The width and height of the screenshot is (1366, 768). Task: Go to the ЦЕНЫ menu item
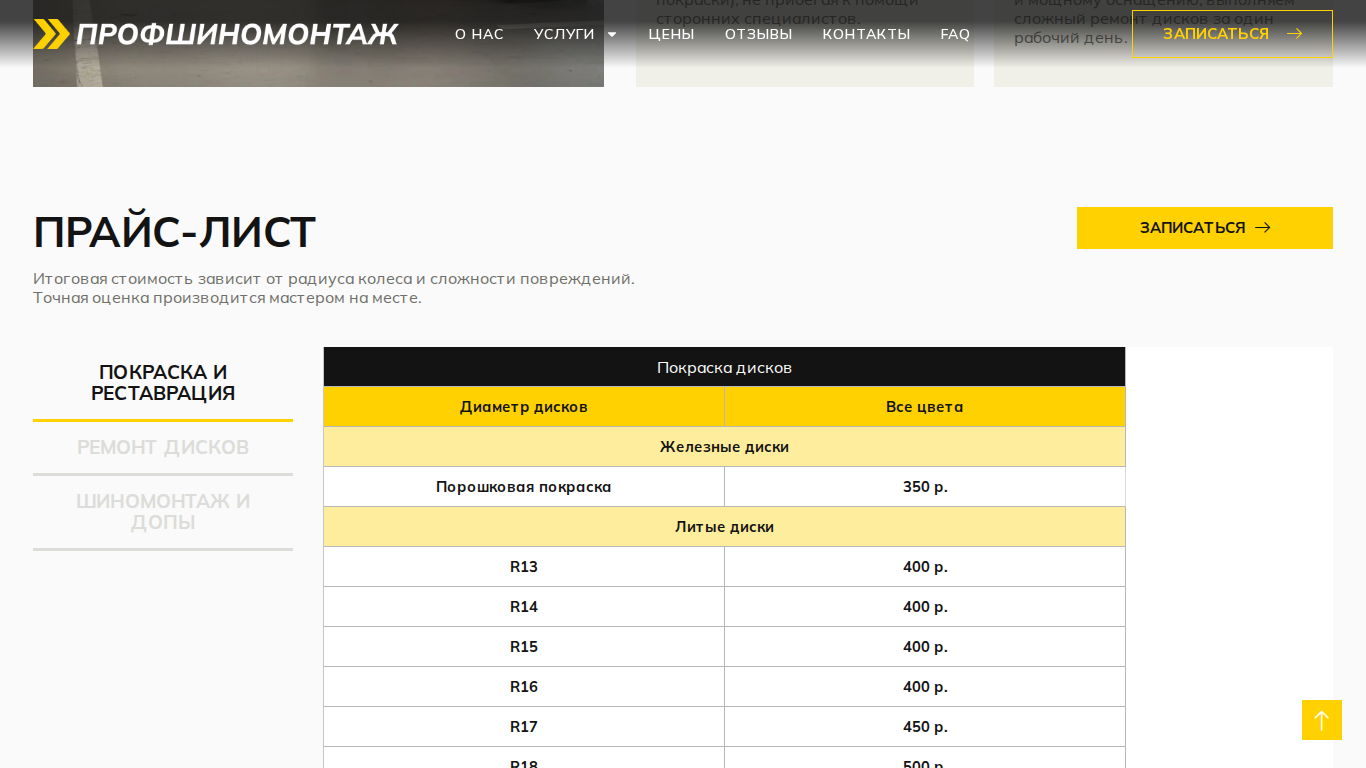(x=671, y=34)
